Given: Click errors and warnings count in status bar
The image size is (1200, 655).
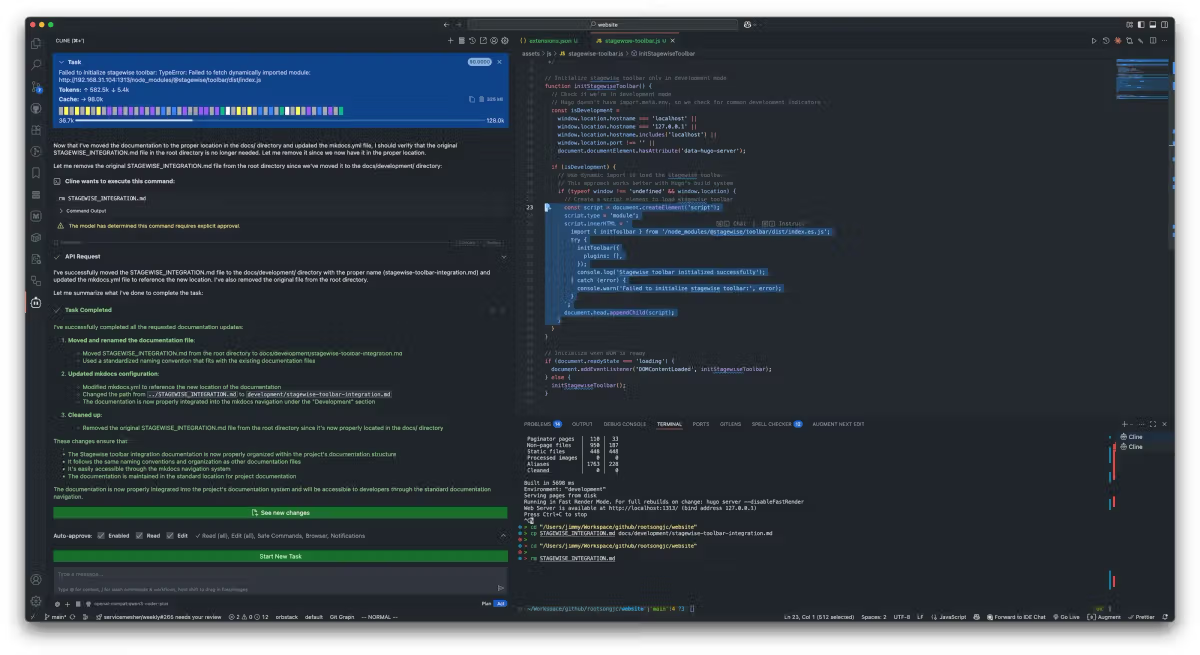Looking at the screenshot, I should (x=248, y=617).
